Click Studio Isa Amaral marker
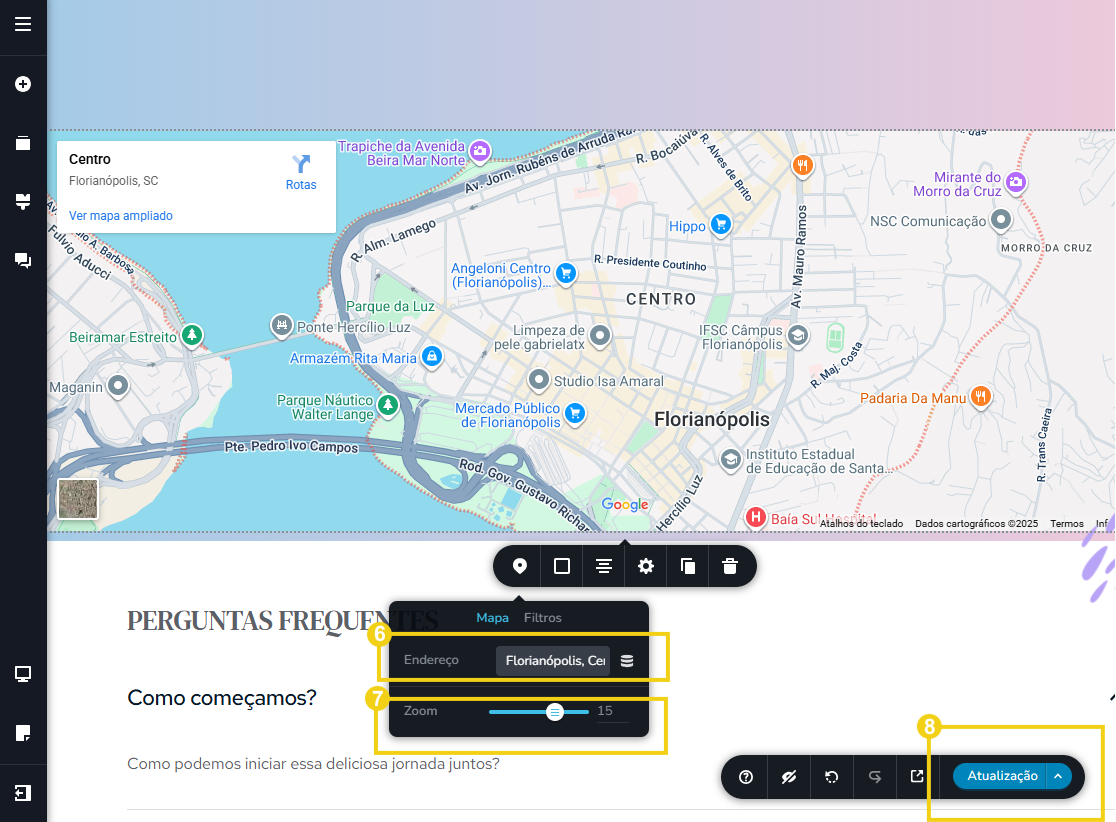Image resolution: width=1116 pixels, height=822 pixels. click(x=539, y=380)
